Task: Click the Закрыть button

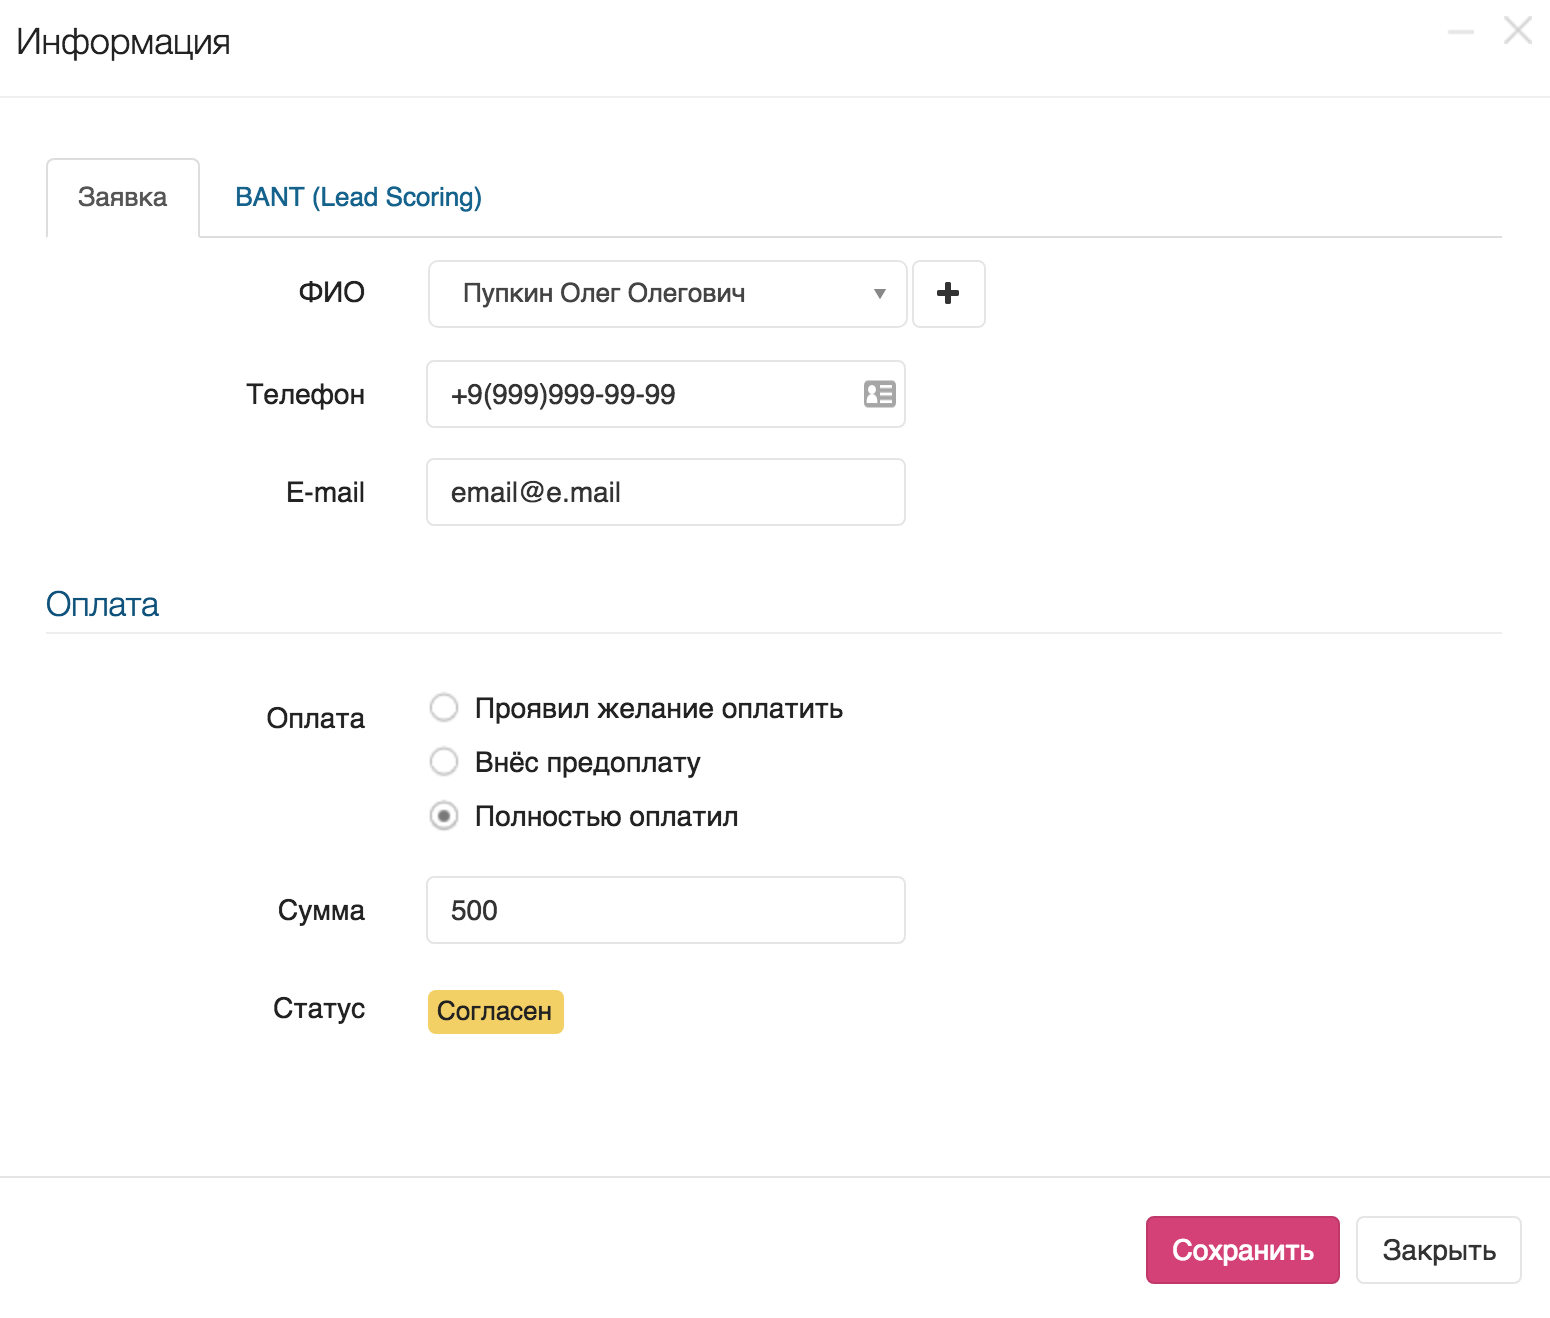Action: pos(1438,1250)
